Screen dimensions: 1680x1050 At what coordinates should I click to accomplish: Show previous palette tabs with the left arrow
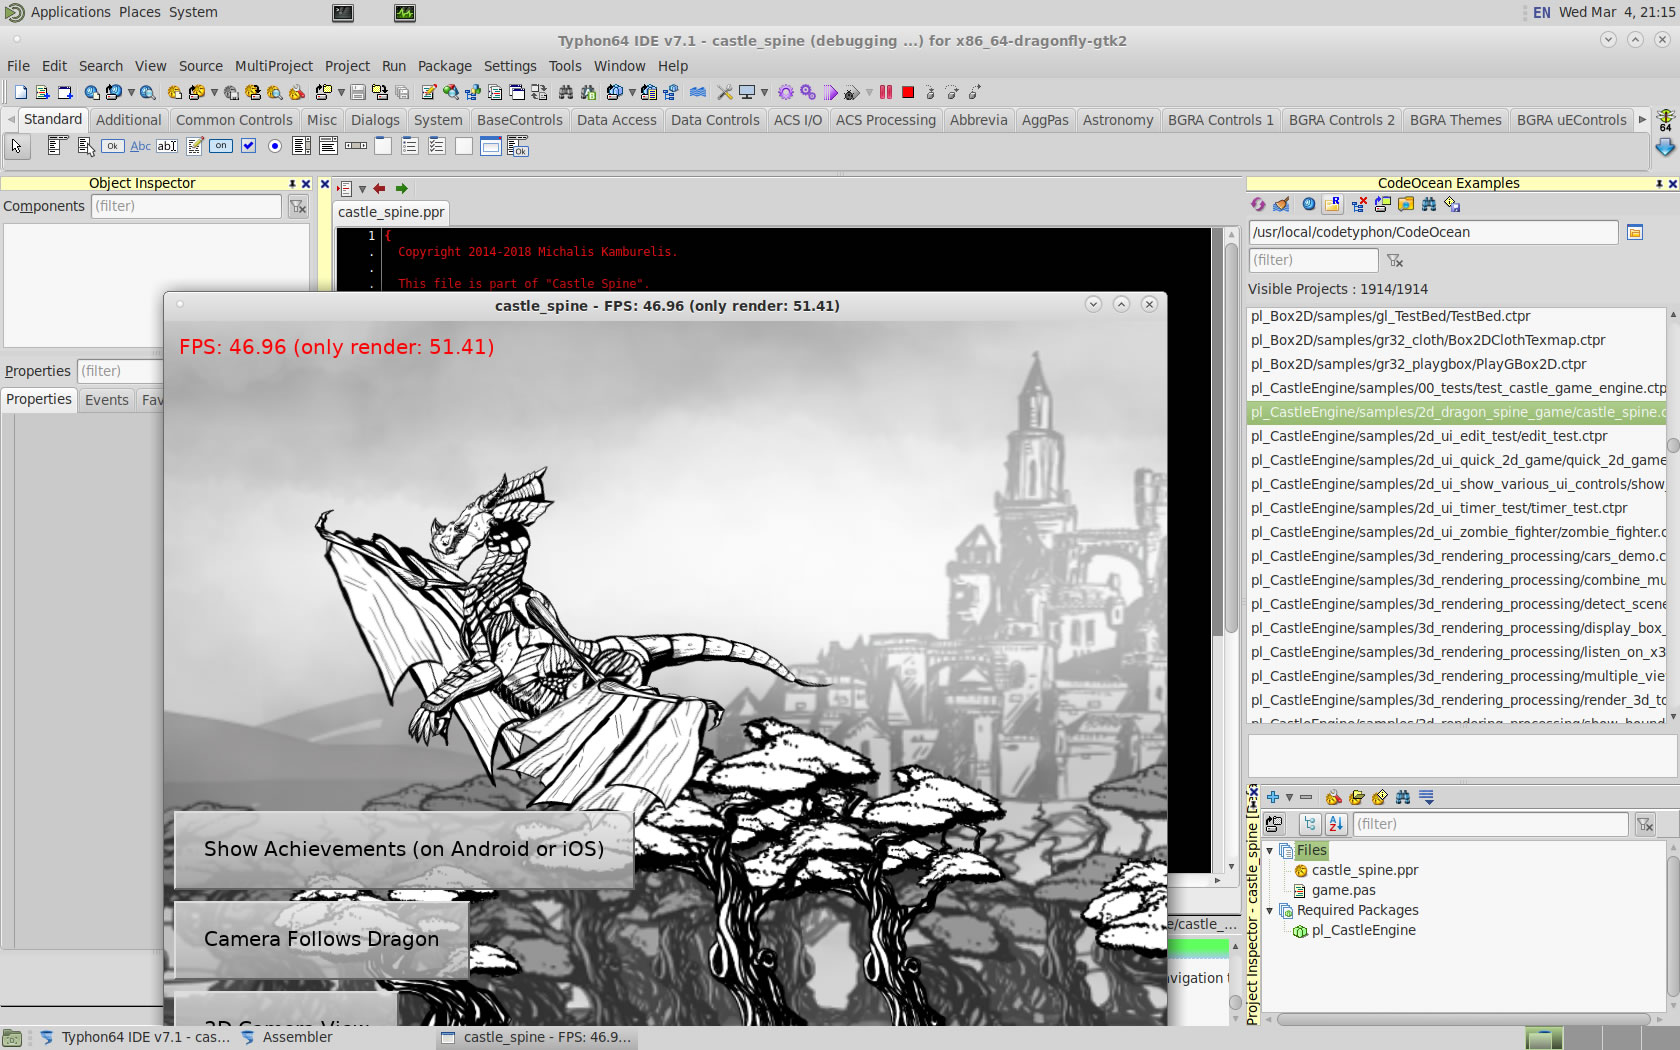coord(11,120)
